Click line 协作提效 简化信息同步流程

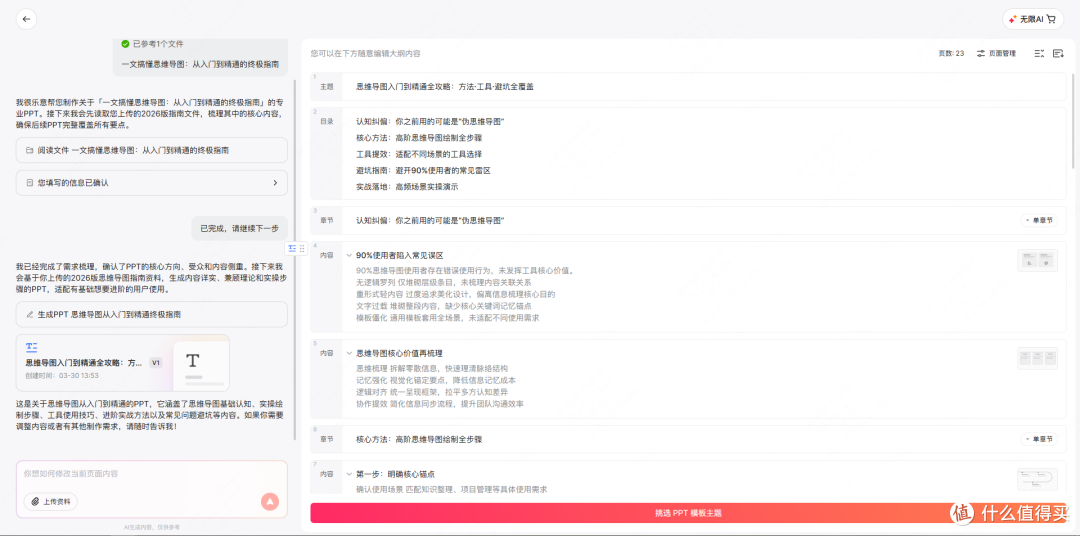[439, 404]
